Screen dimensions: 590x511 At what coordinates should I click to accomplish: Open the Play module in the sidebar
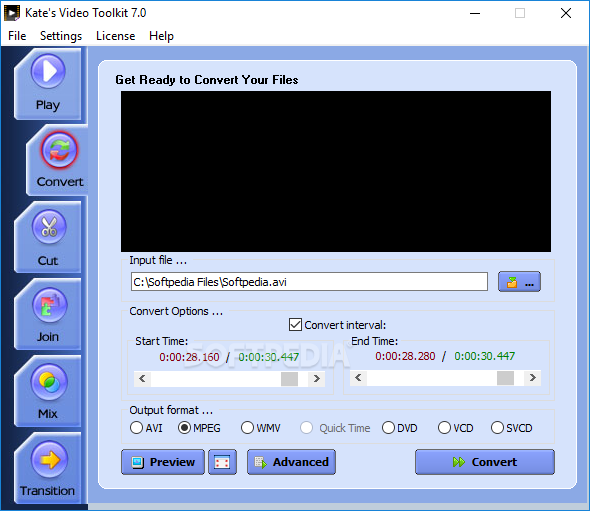pos(48,84)
